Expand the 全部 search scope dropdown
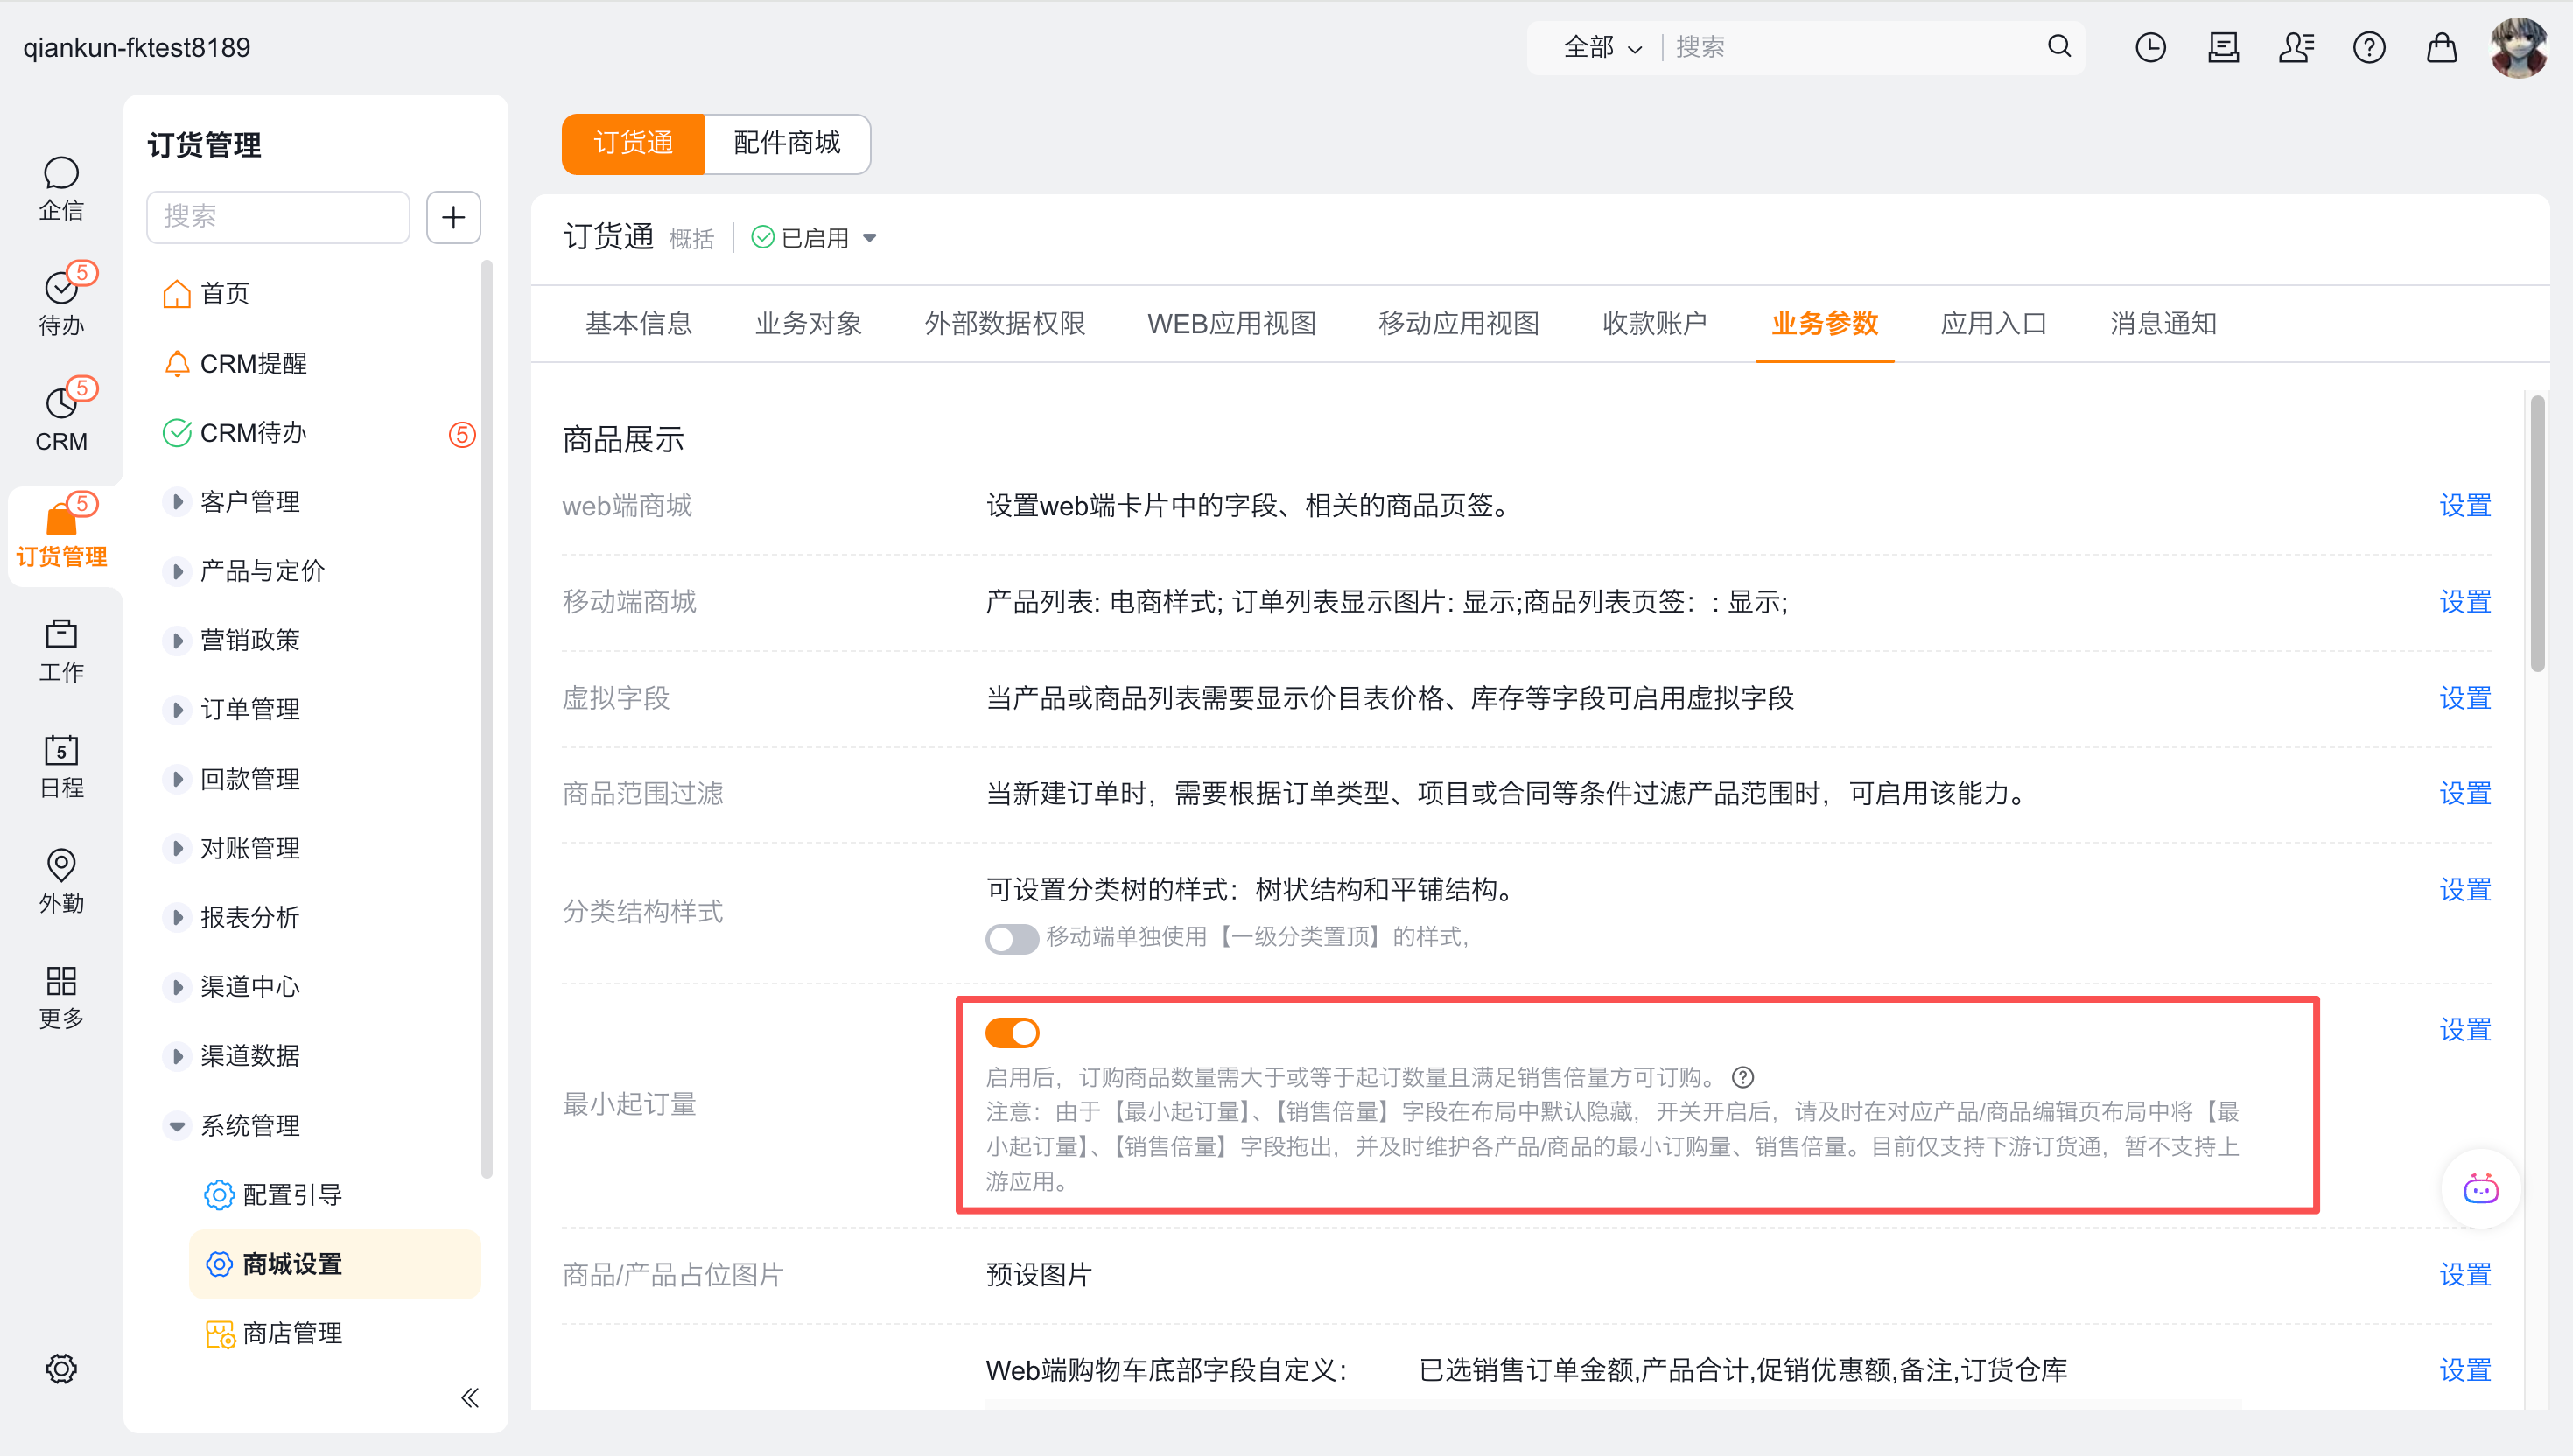Screen dimensions: 2573x1456 coord(1602,47)
